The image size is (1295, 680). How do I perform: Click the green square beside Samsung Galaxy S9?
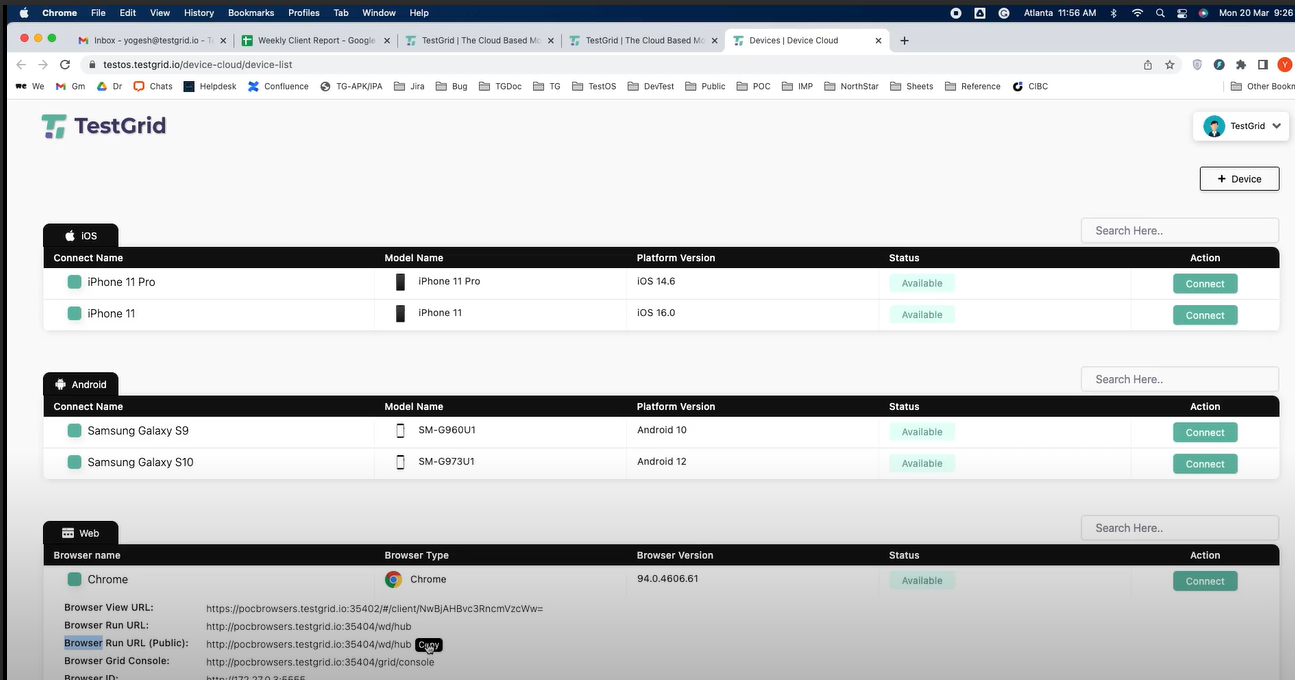74,431
